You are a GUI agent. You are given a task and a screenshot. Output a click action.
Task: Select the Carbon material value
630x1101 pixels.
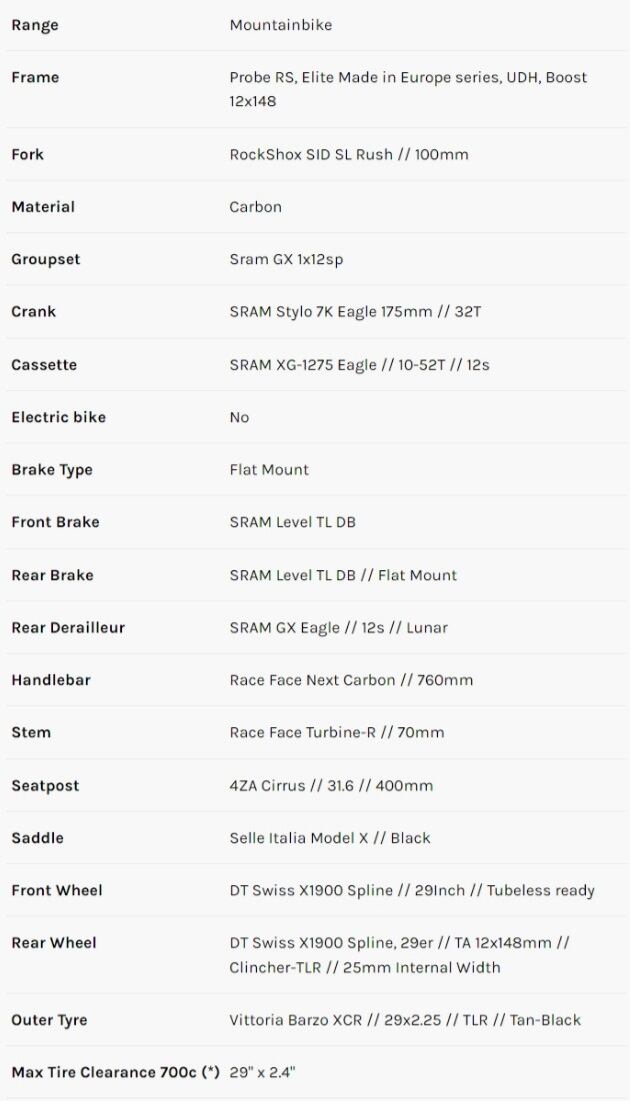pyautogui.click(x=255, y=207)
